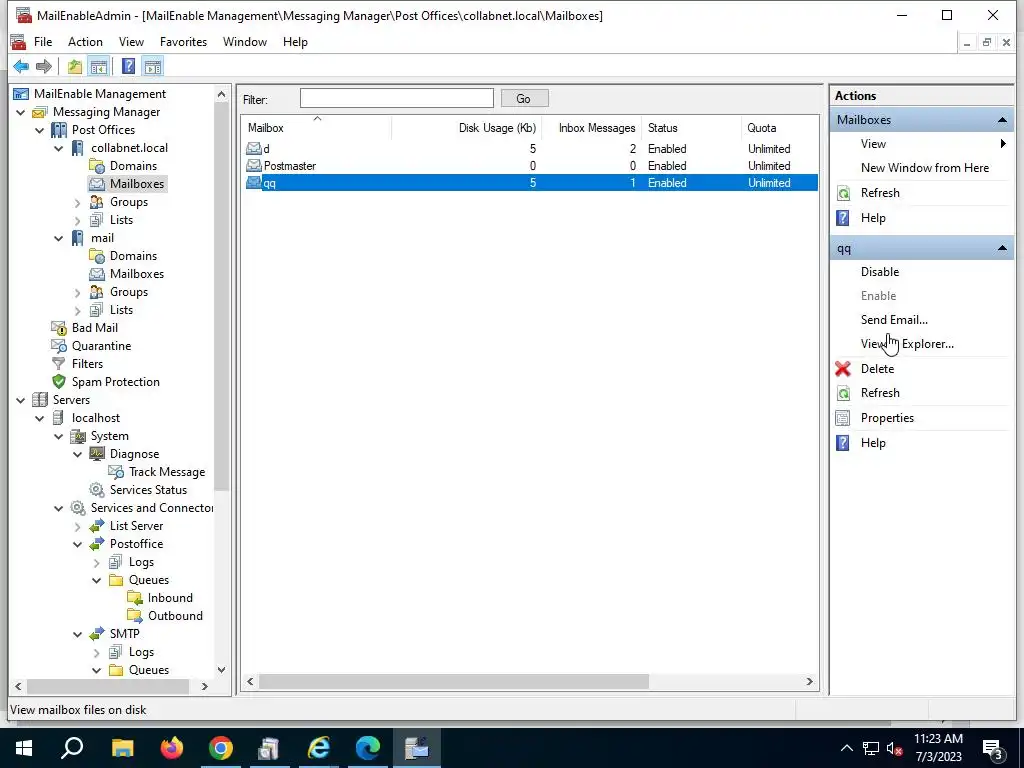This screenshot has width=1024, height=768.
Task: Select Domains under the mail post office
Action: 133,256
